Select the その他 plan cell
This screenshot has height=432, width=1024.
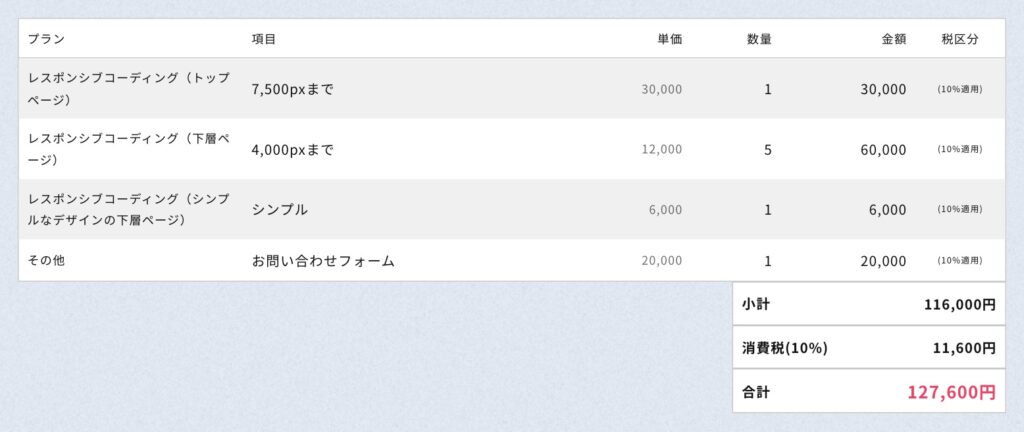tap(46, 261)
